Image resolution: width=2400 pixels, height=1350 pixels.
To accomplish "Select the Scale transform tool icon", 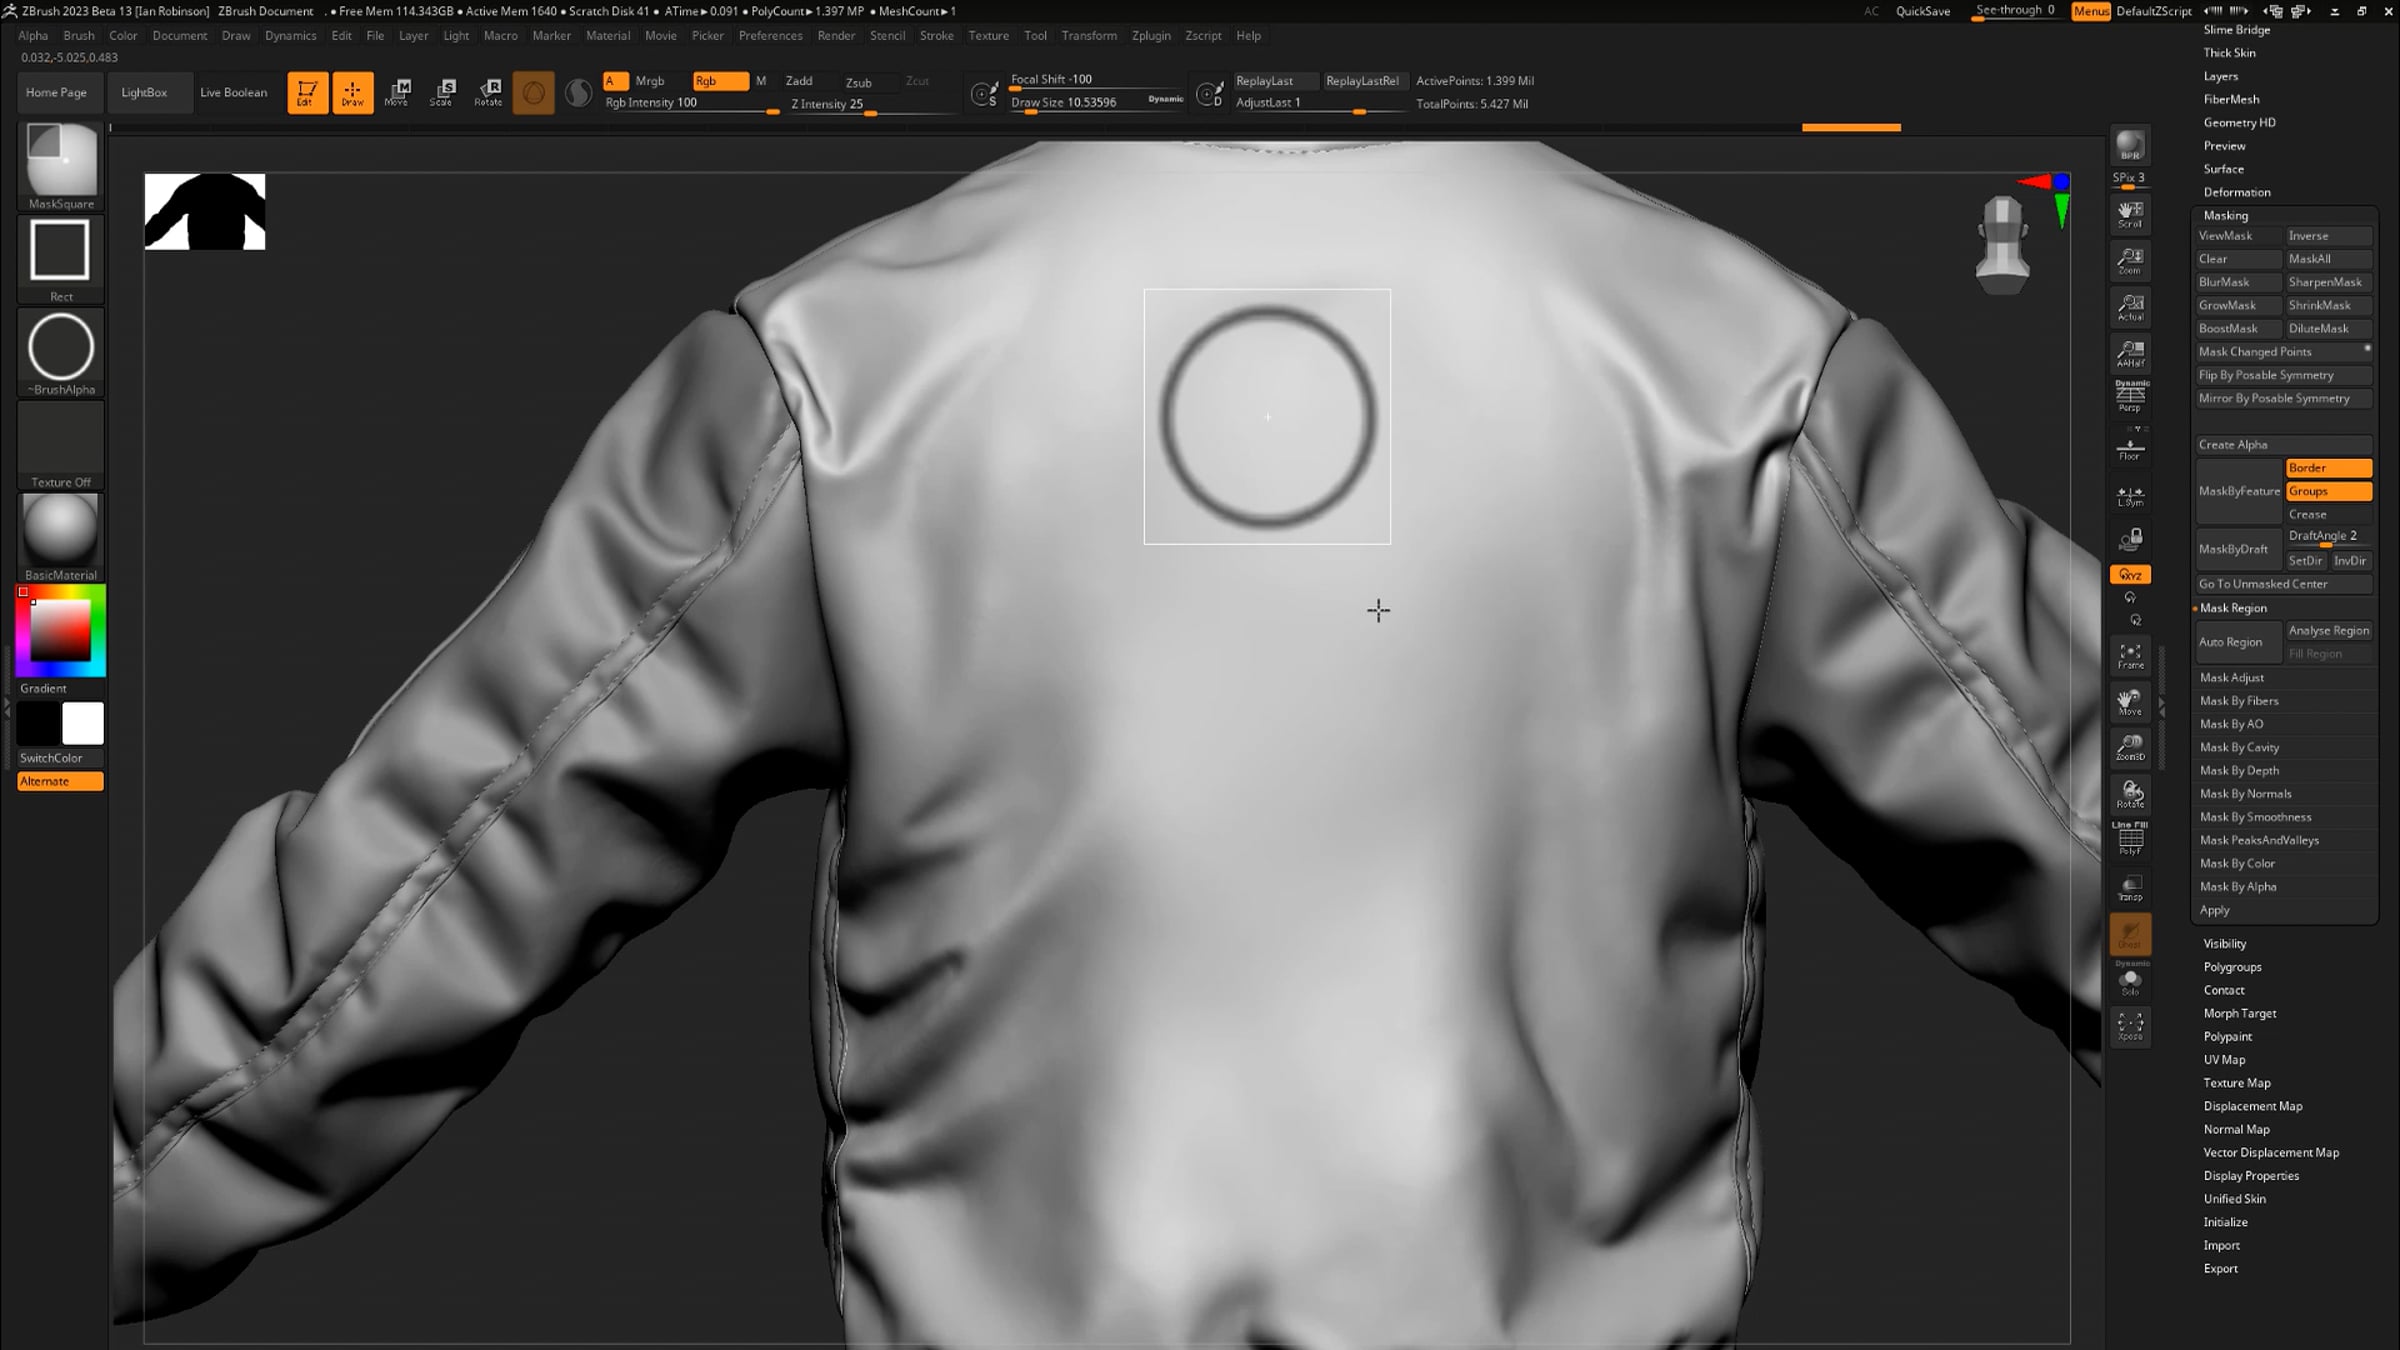I will (442, 91).
